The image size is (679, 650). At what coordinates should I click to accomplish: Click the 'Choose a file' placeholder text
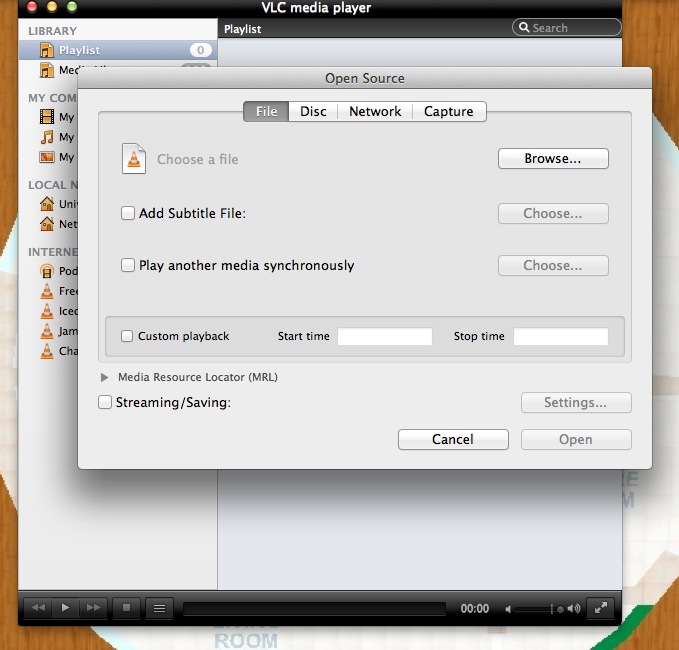[197, 159]
